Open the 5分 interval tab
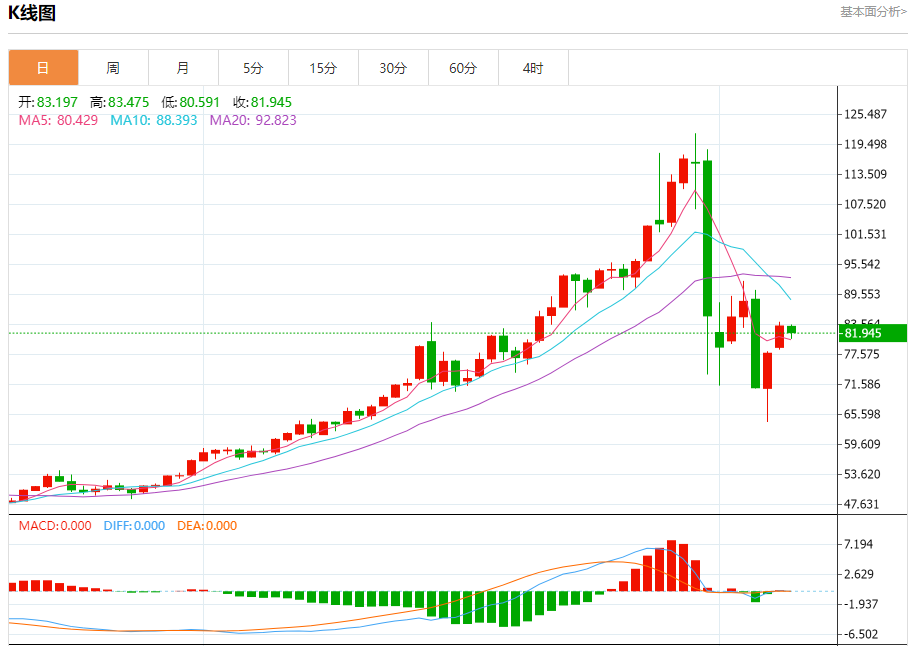911x646 pixels. pyautogui.click(x=253, y=68)
